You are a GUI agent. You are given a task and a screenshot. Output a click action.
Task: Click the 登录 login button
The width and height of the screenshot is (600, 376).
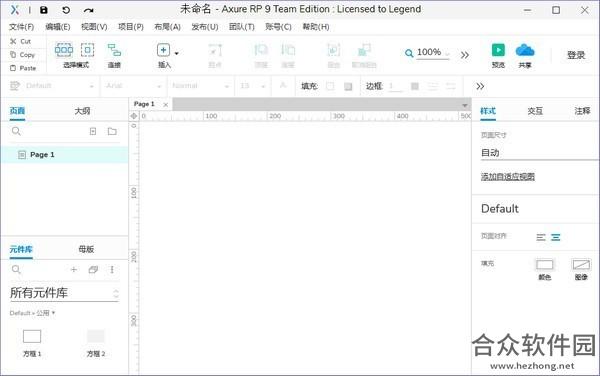point(576,55)
